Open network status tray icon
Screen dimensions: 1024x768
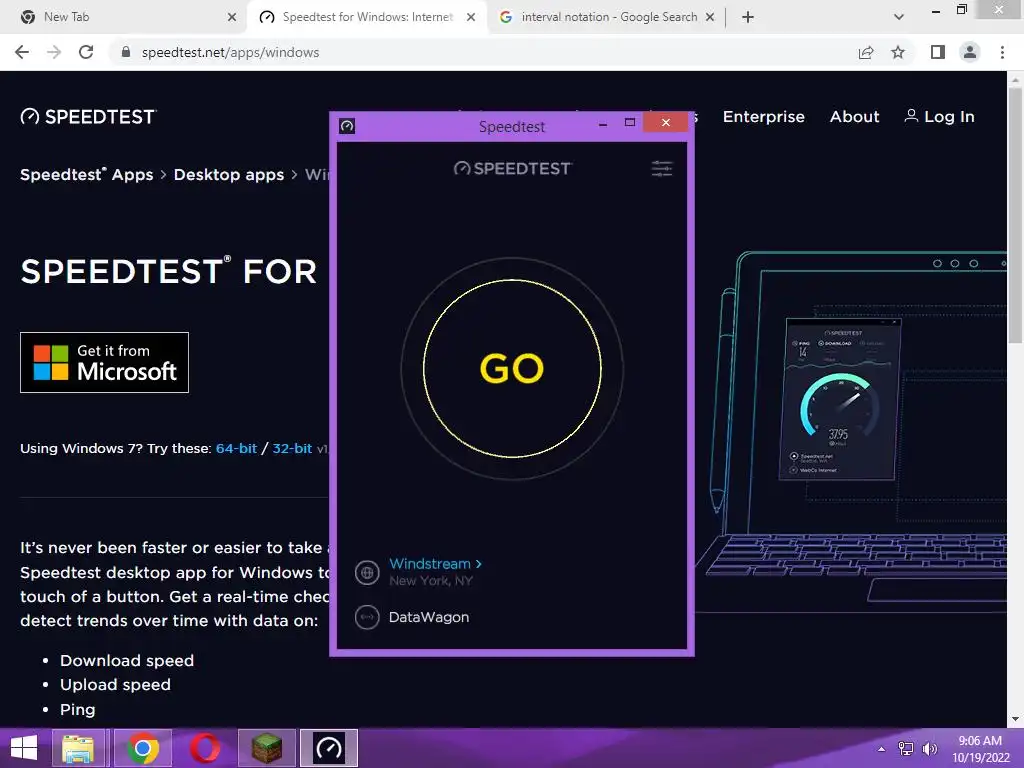(x=906, y=749)
